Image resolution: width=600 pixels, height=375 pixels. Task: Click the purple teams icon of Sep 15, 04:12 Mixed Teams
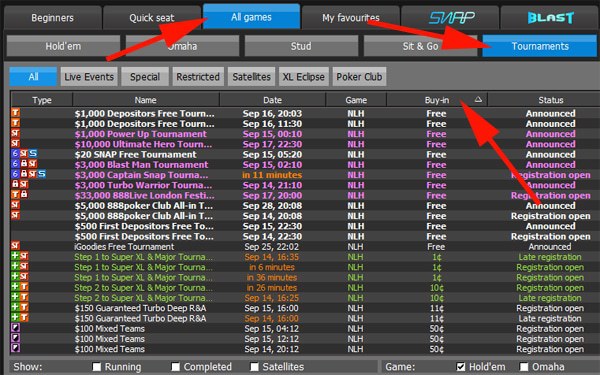[x=15, y=328]
